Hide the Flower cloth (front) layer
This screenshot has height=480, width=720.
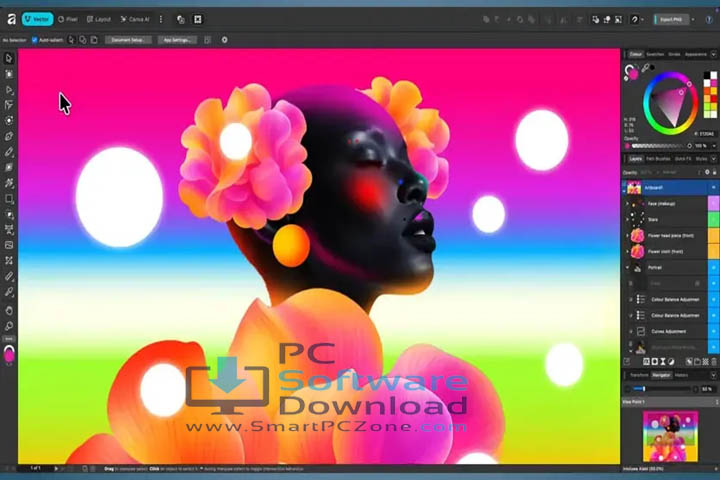point(714,251)
